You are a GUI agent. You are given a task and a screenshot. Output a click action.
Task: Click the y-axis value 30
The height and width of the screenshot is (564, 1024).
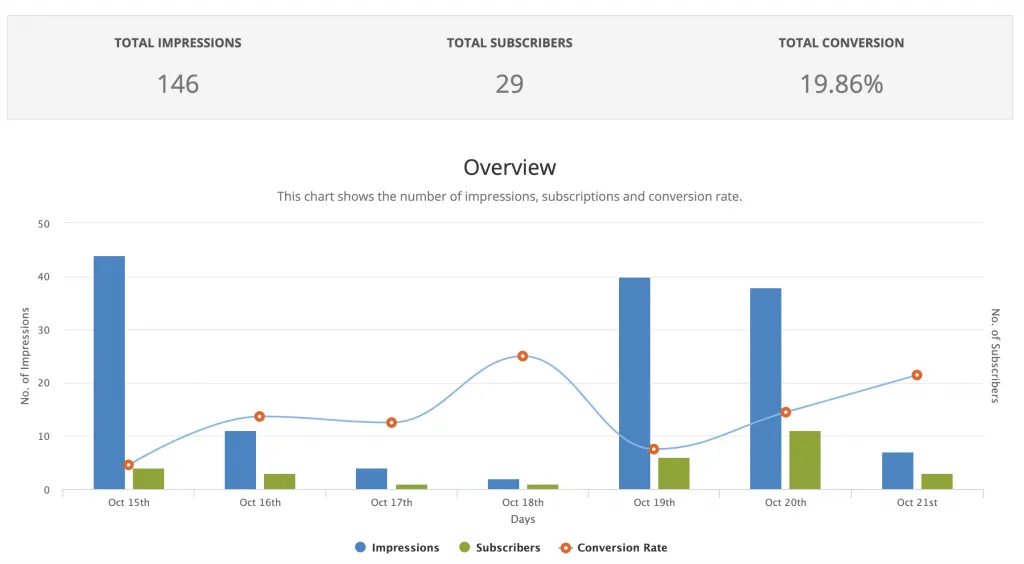pyautogui.click(x=44, y=330)
